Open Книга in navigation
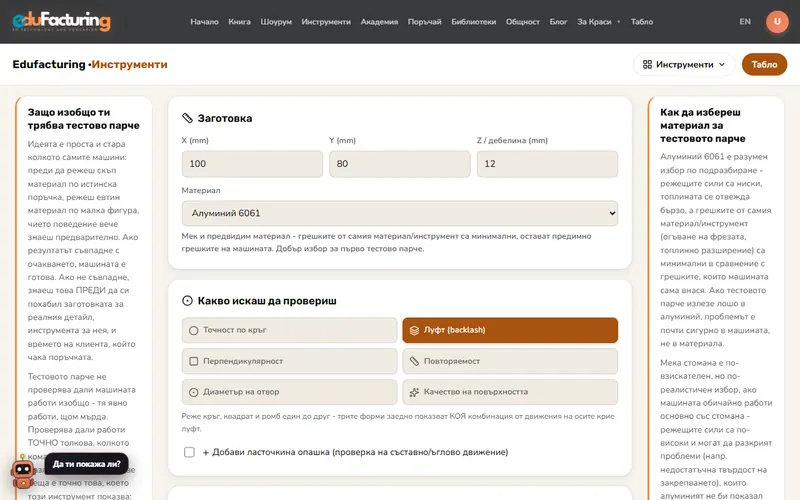The width and height of the screenshot is (800, 500). coord(239,21)
